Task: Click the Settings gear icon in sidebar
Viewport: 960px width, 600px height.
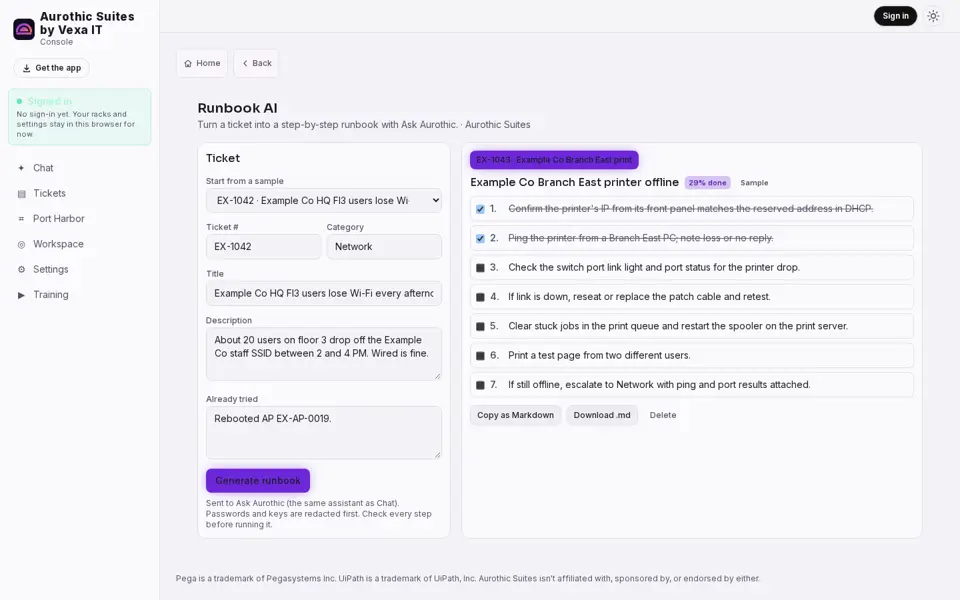Action: click(x=21, y=269)
